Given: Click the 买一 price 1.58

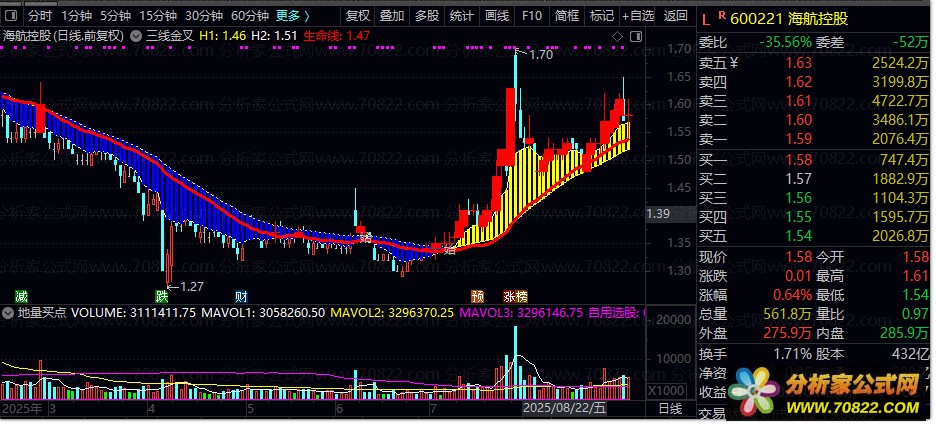Looking at the screenshot, I should 799,159.
